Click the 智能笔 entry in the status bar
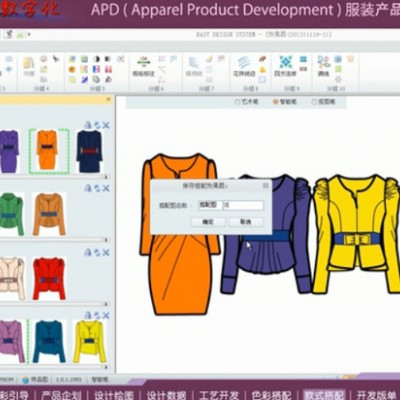The height and width of the screenshot is (400, 400). (x=100, y=380)
